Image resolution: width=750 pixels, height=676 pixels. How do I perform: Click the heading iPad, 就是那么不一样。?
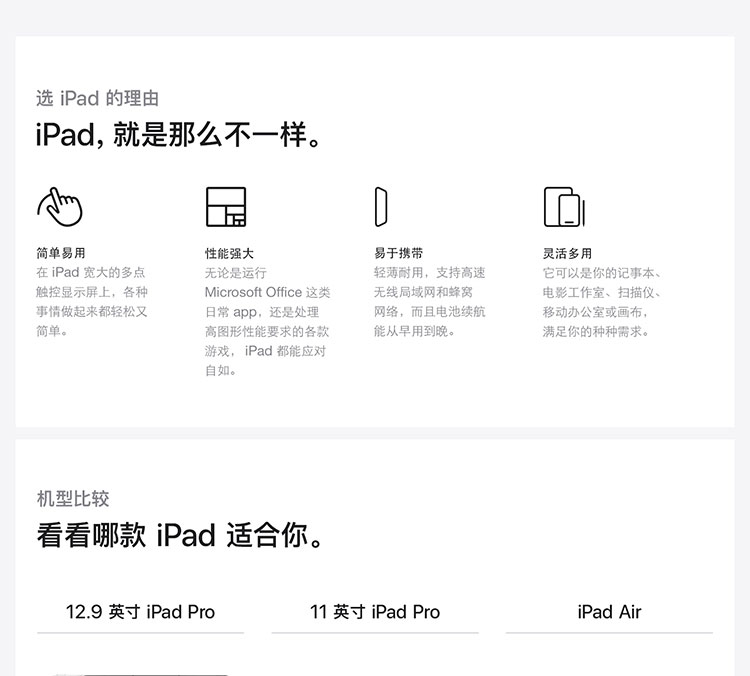(179, 134)
